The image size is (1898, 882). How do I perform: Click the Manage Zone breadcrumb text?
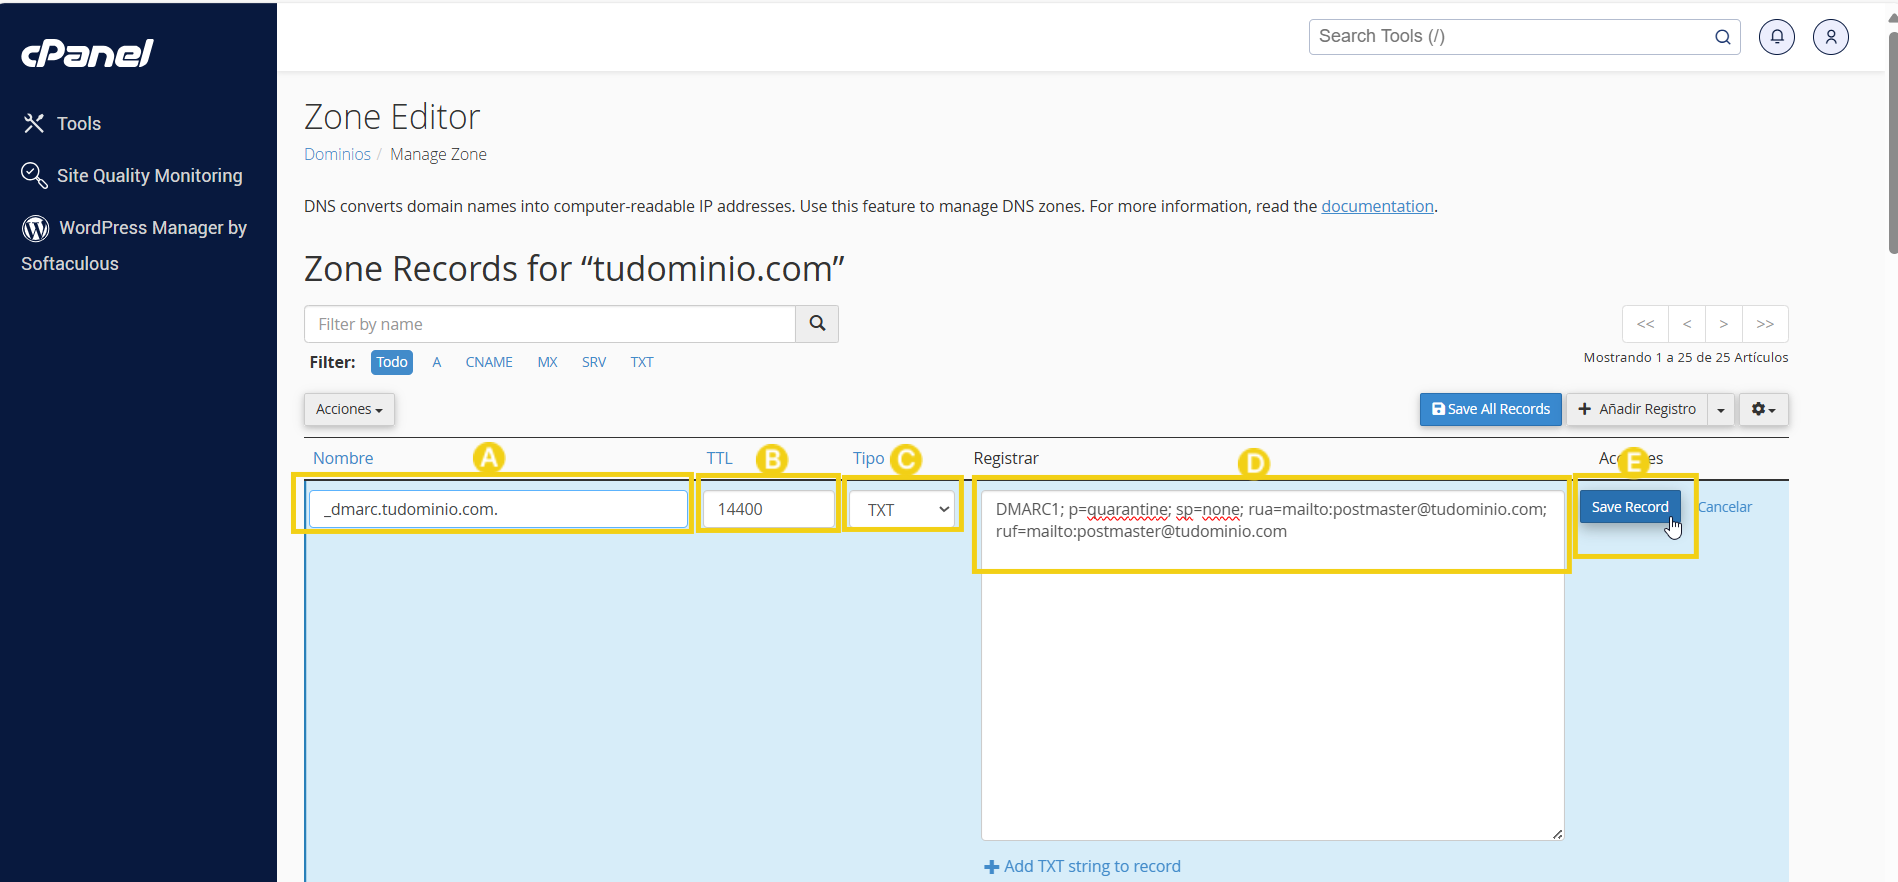(438, 154)
